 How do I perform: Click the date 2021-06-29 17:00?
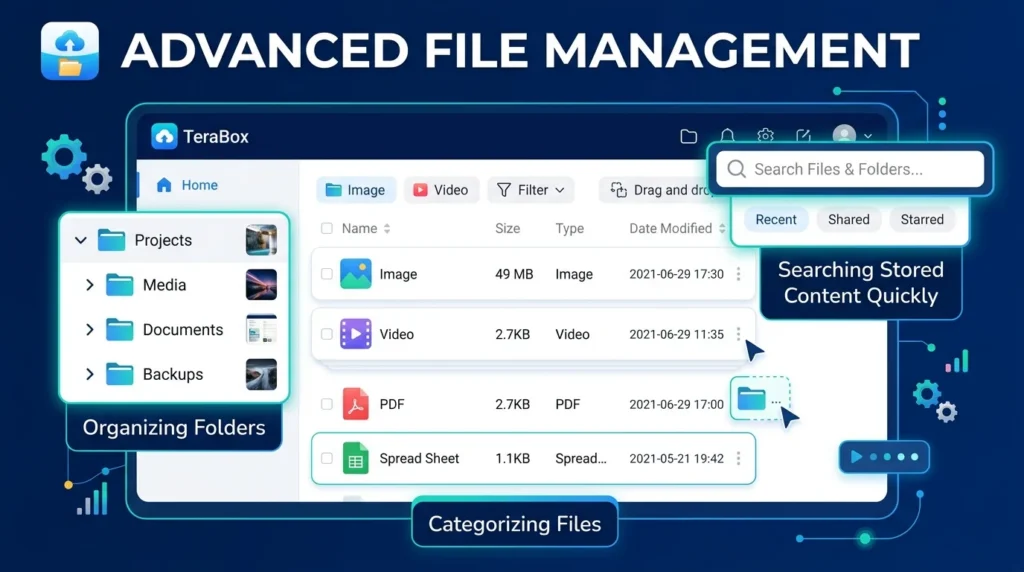677,404
